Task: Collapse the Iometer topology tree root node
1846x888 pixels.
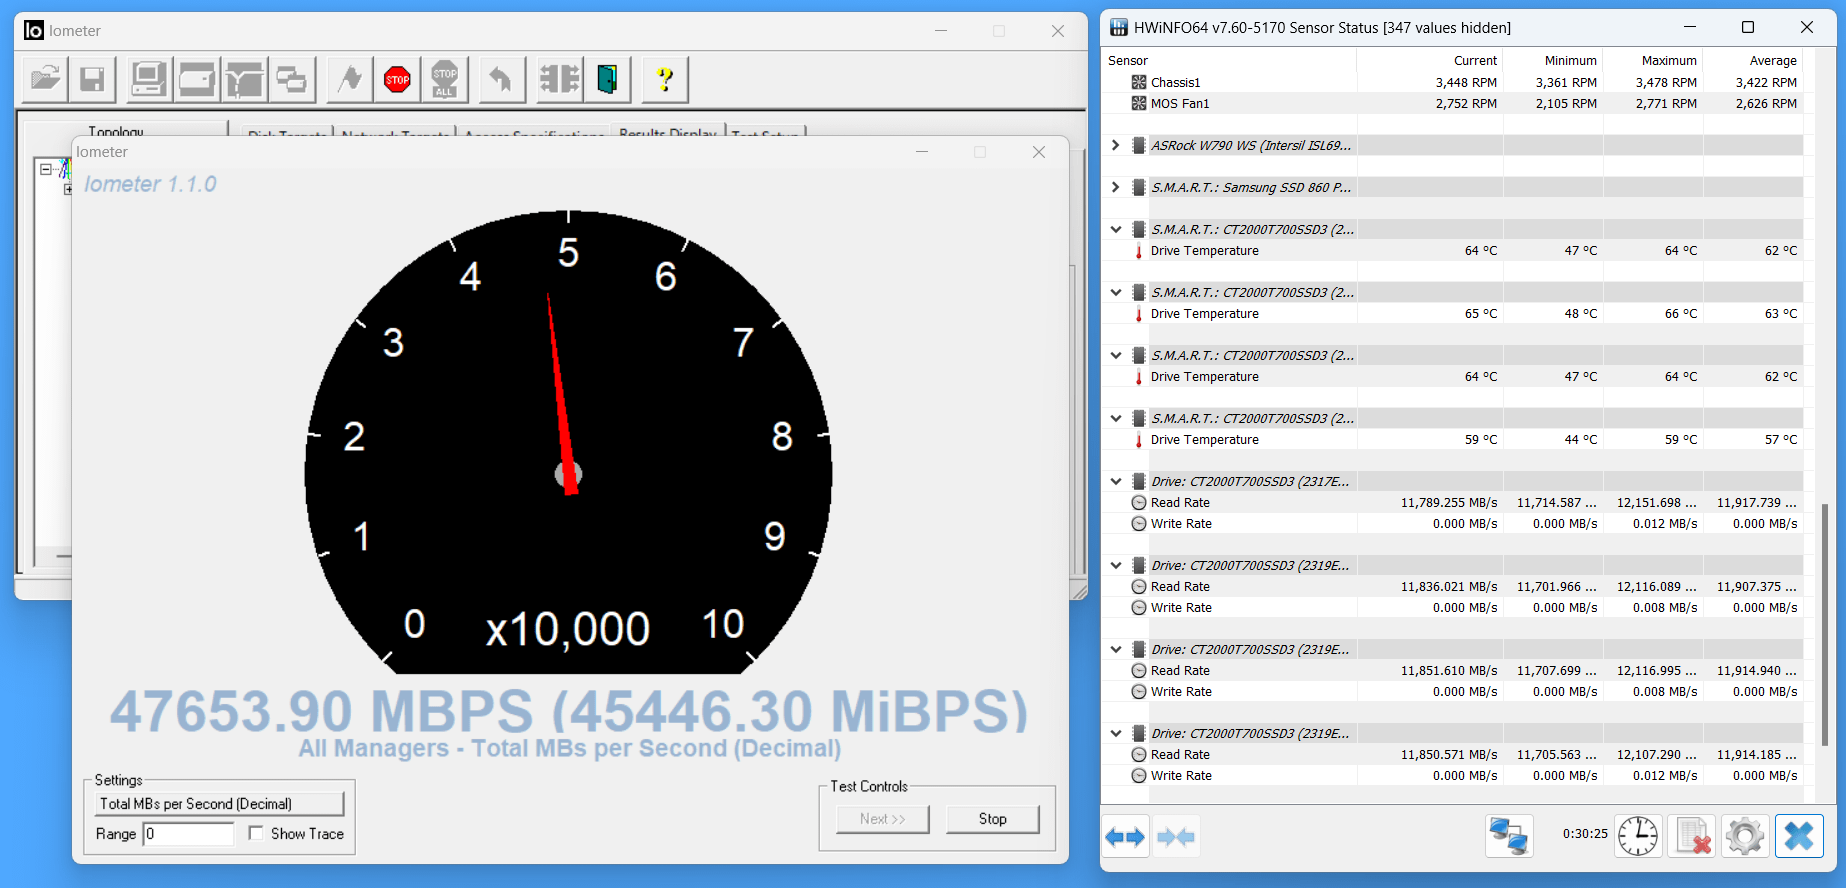Action: pyautogui.click(x=46, y=169)
